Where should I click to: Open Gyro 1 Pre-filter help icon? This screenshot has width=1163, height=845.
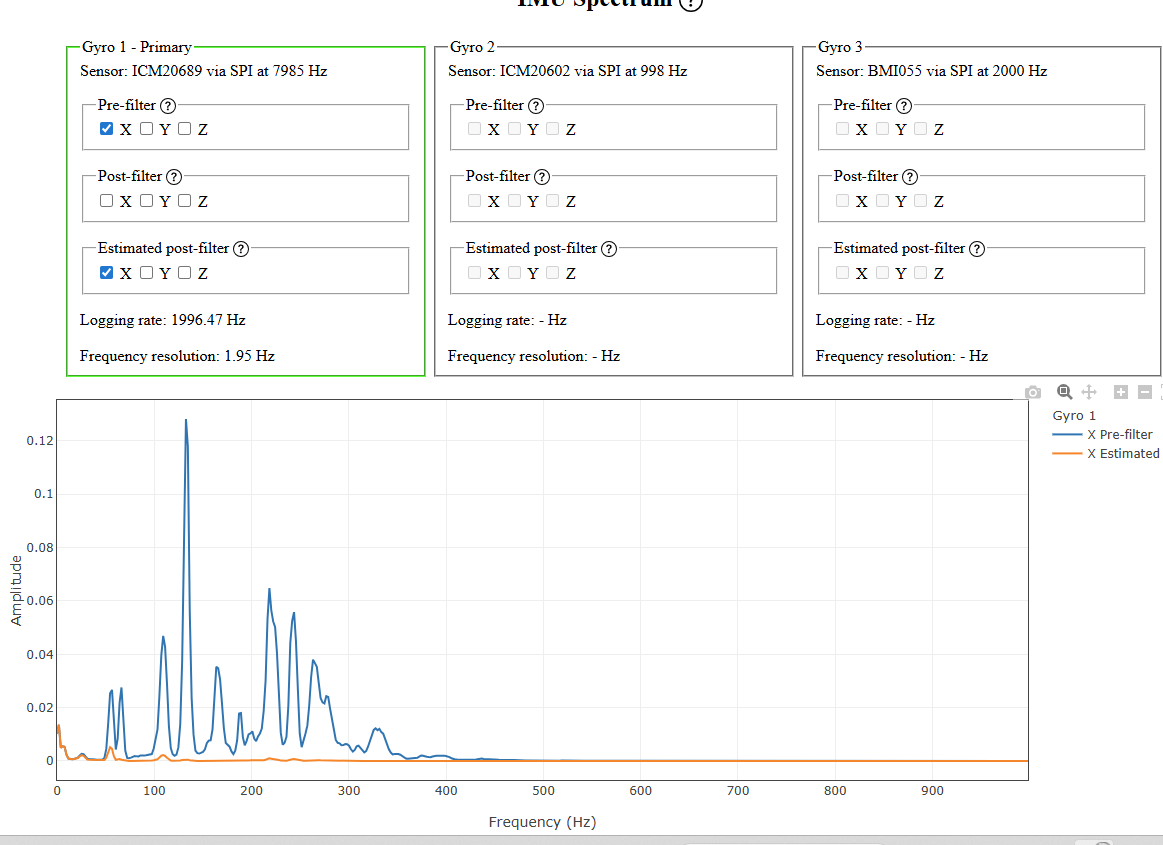[x=168, y=106]
